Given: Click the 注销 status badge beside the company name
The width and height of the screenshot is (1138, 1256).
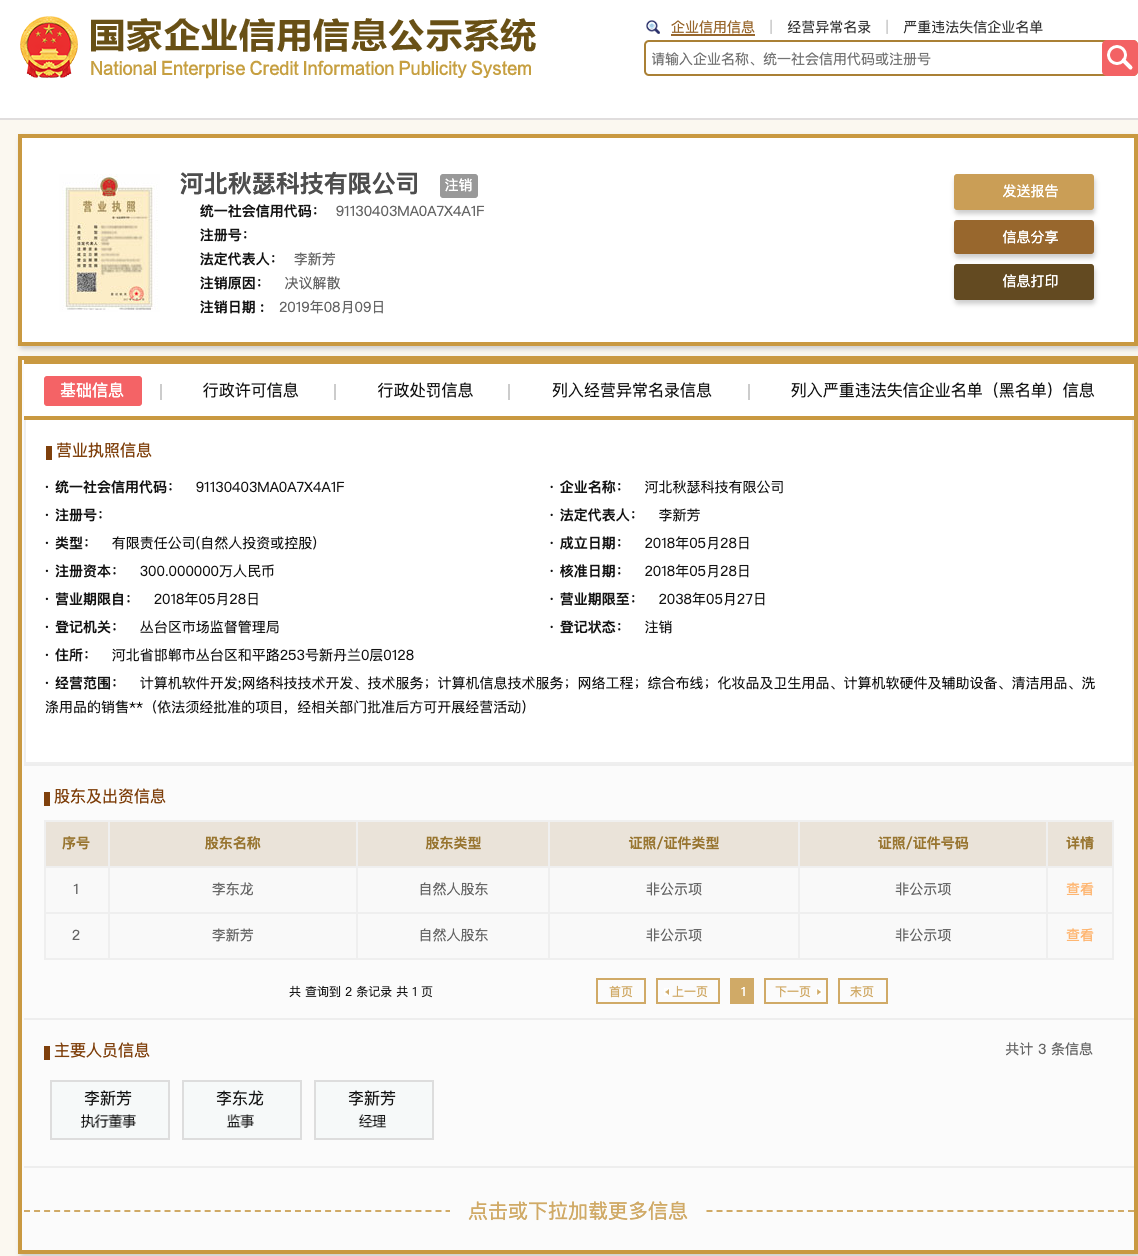Looking at the screenshot, I should 459,185.
